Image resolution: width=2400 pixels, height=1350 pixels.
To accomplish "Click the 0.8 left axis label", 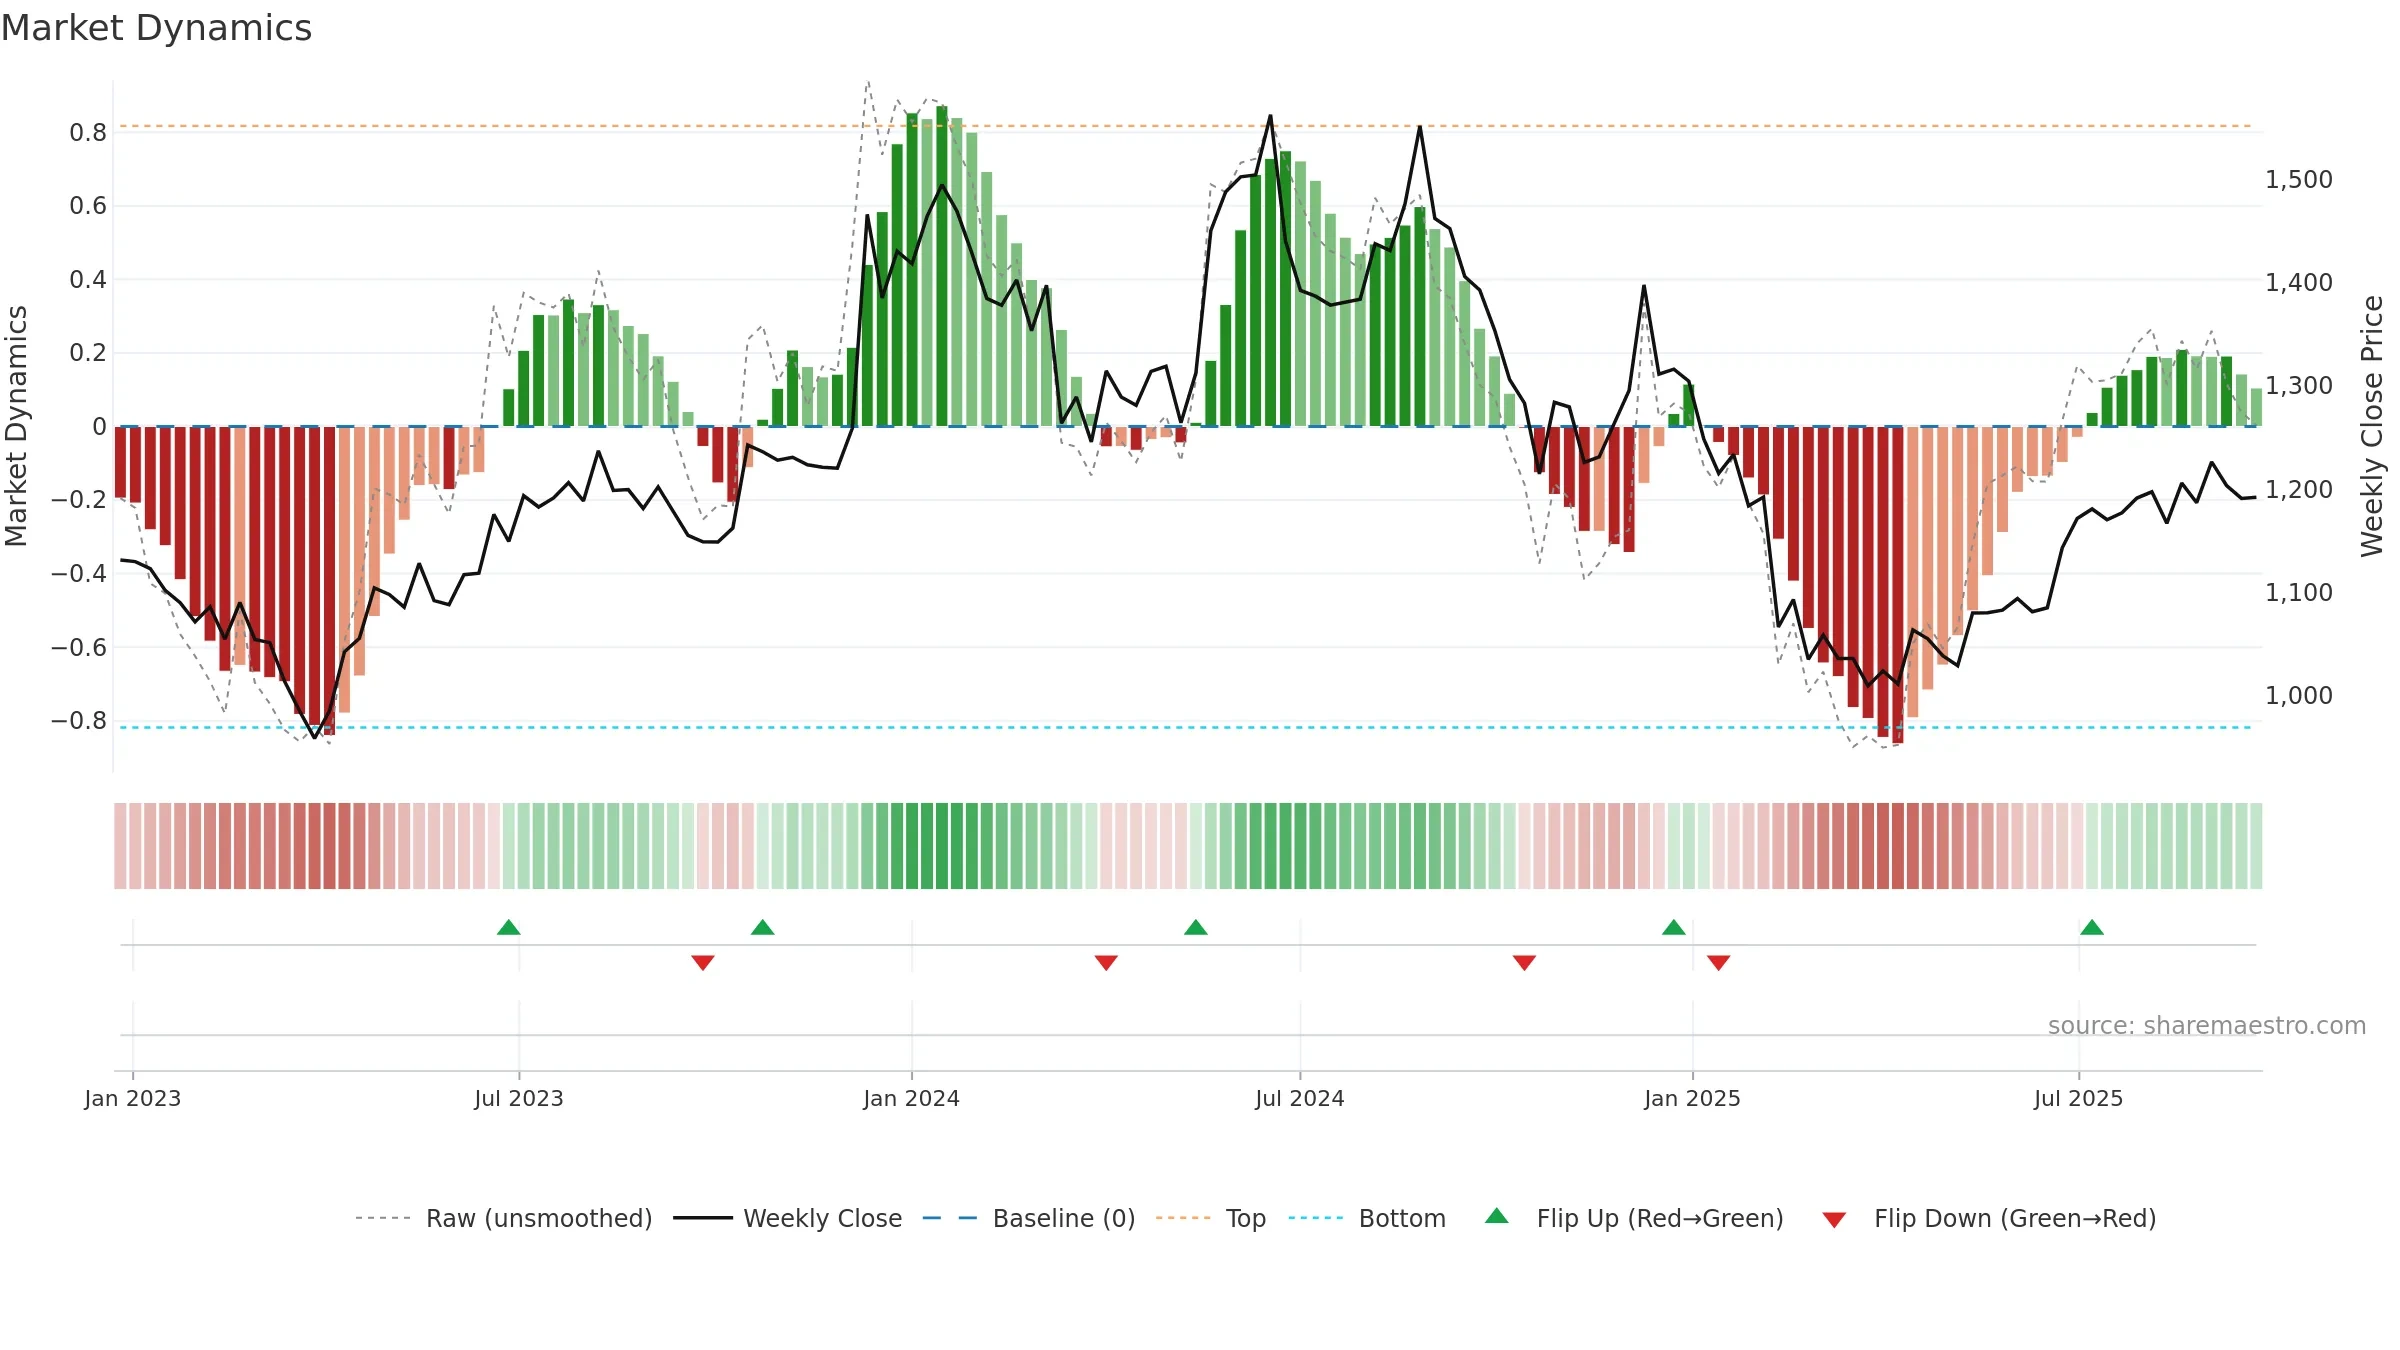I will 88,133.
